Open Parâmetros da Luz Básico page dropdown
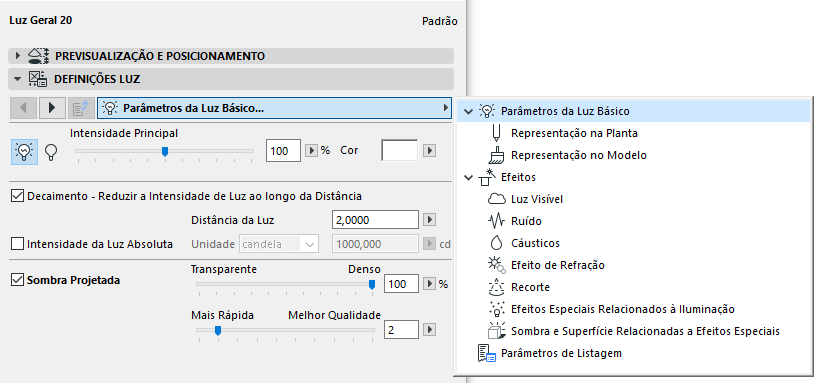819x383 pixels. coord(275,108)
